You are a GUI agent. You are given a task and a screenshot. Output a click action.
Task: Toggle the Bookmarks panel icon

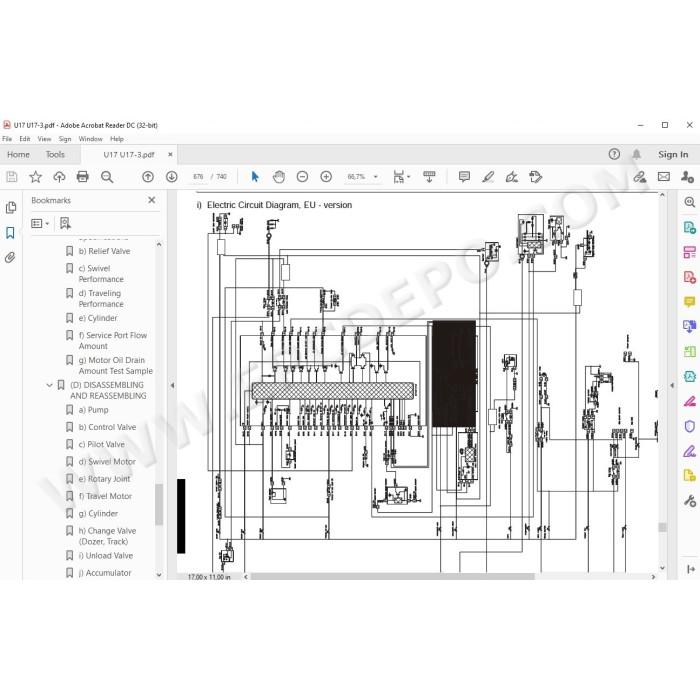coord(10,233)
